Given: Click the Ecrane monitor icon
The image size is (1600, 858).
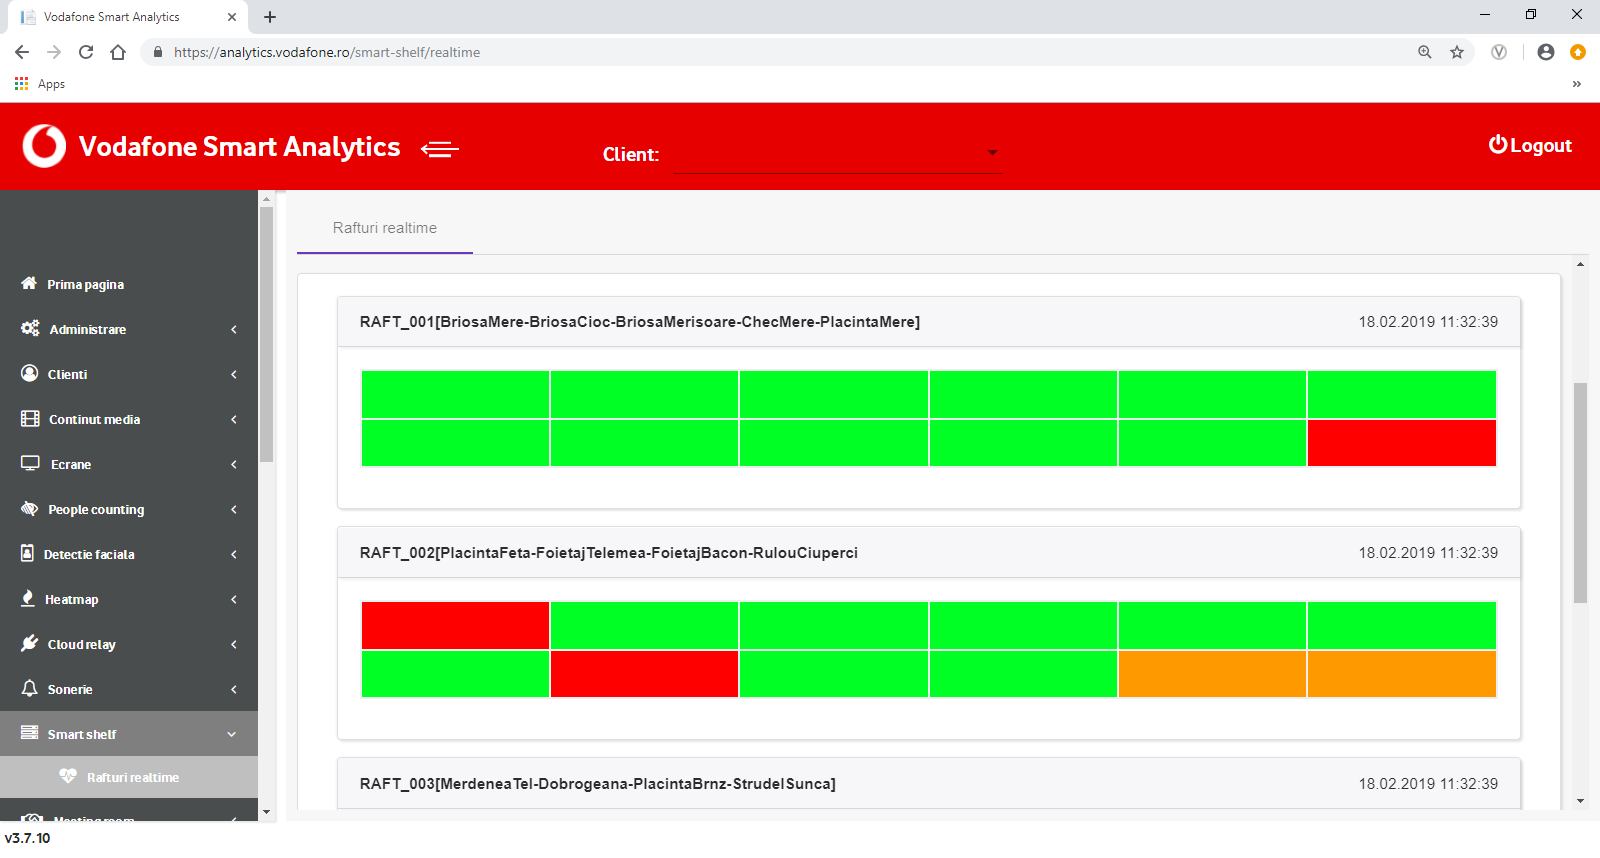Looking at the screenshot, I should point(30,463).
